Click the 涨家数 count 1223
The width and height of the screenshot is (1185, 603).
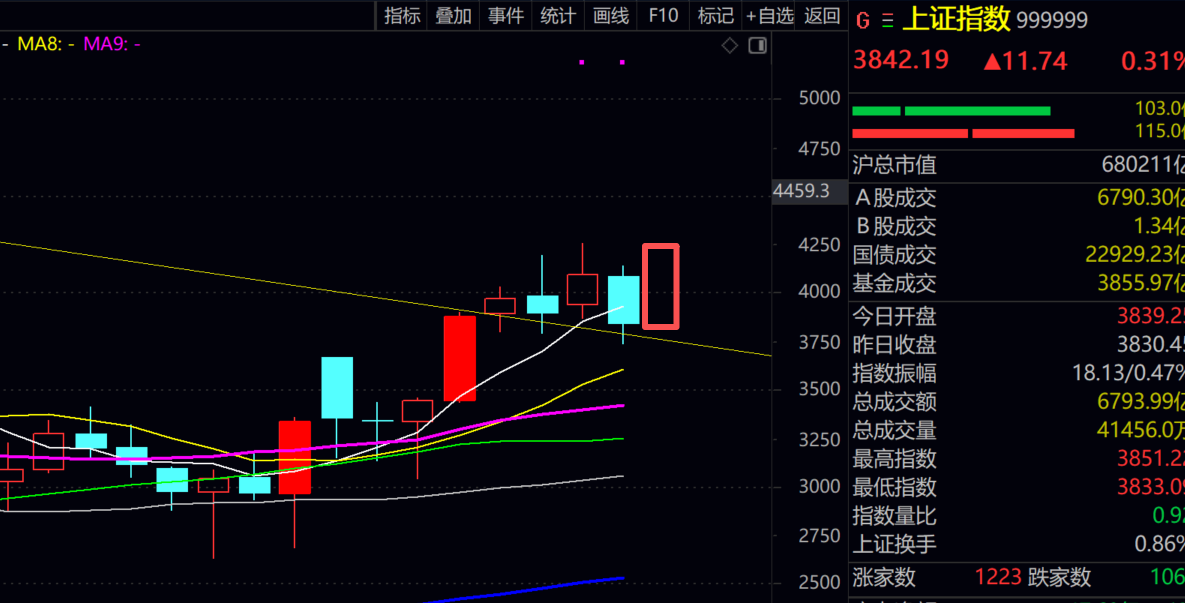click(998, 578)
